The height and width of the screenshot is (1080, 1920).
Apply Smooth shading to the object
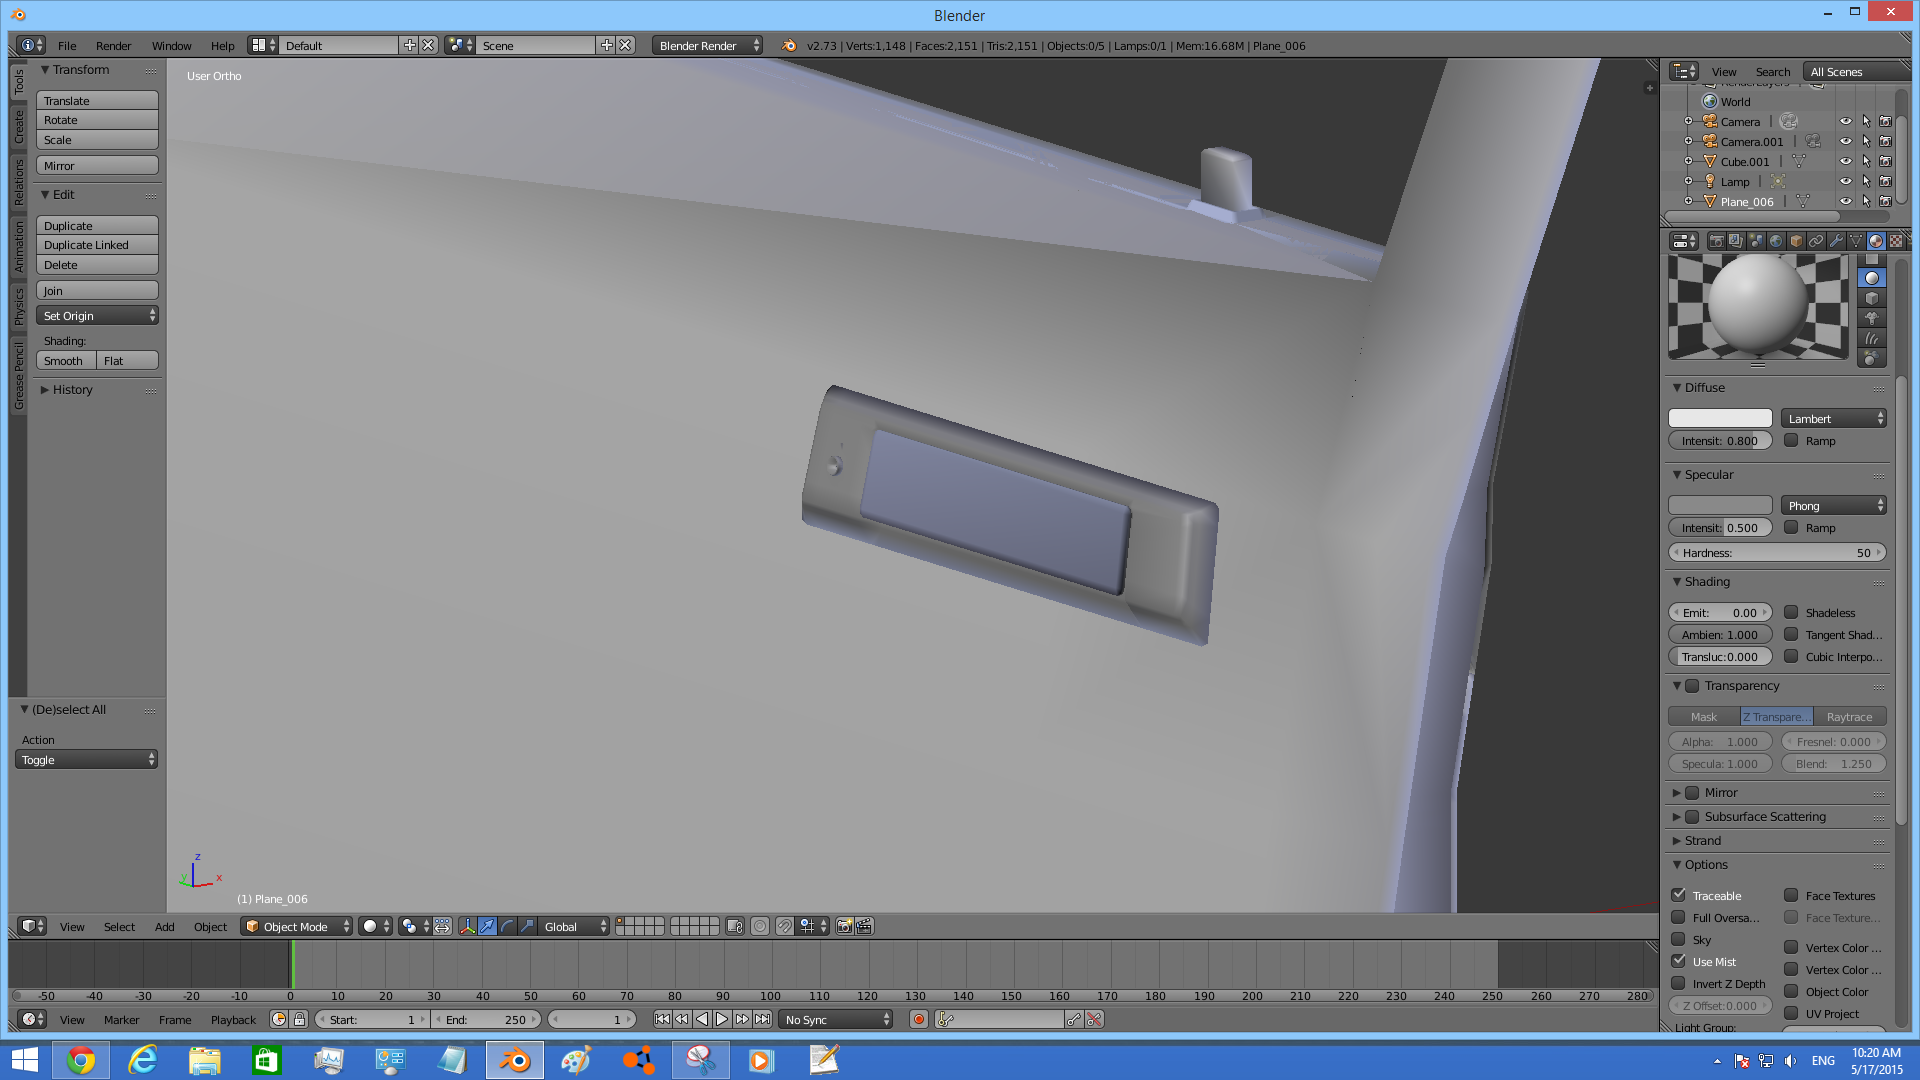[x=66, y=361]
